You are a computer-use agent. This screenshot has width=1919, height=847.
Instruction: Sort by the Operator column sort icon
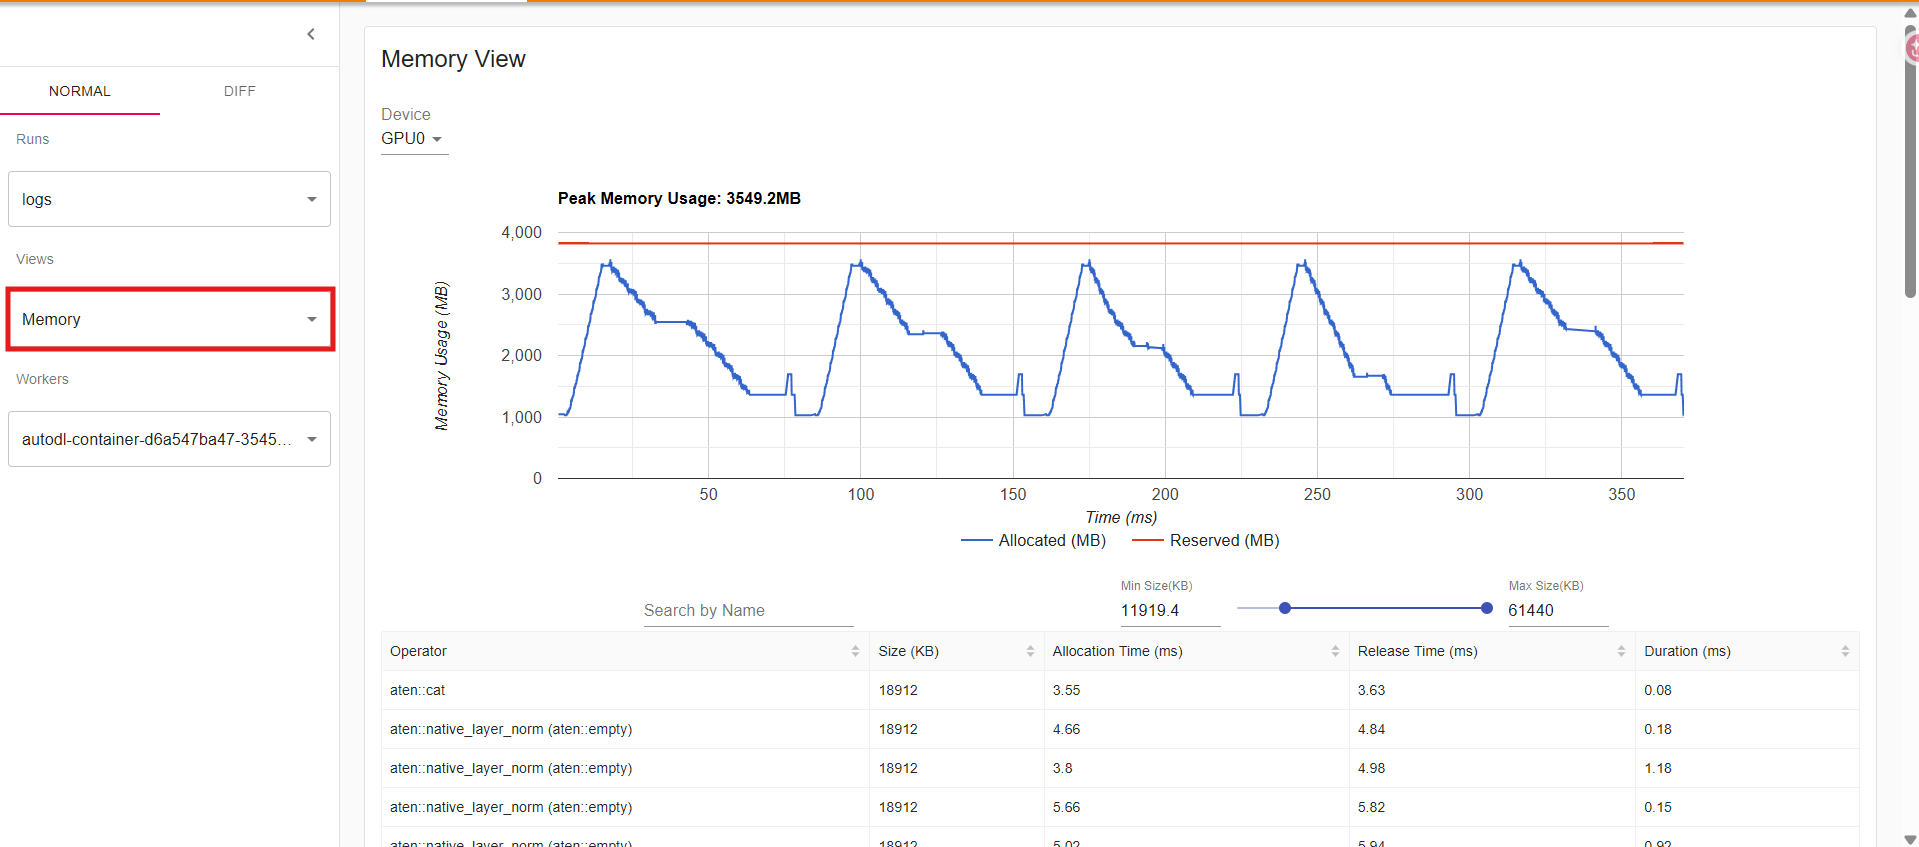point(855,651)
